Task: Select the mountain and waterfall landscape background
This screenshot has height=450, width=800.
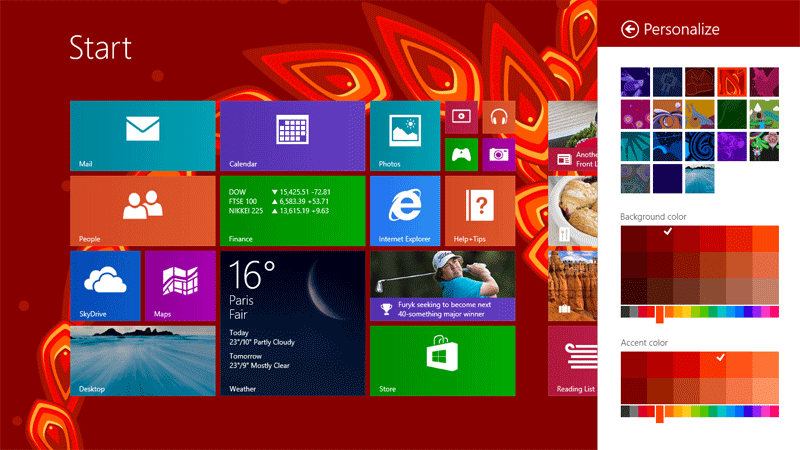Action: pyautogui.click(x=764, y=114)
